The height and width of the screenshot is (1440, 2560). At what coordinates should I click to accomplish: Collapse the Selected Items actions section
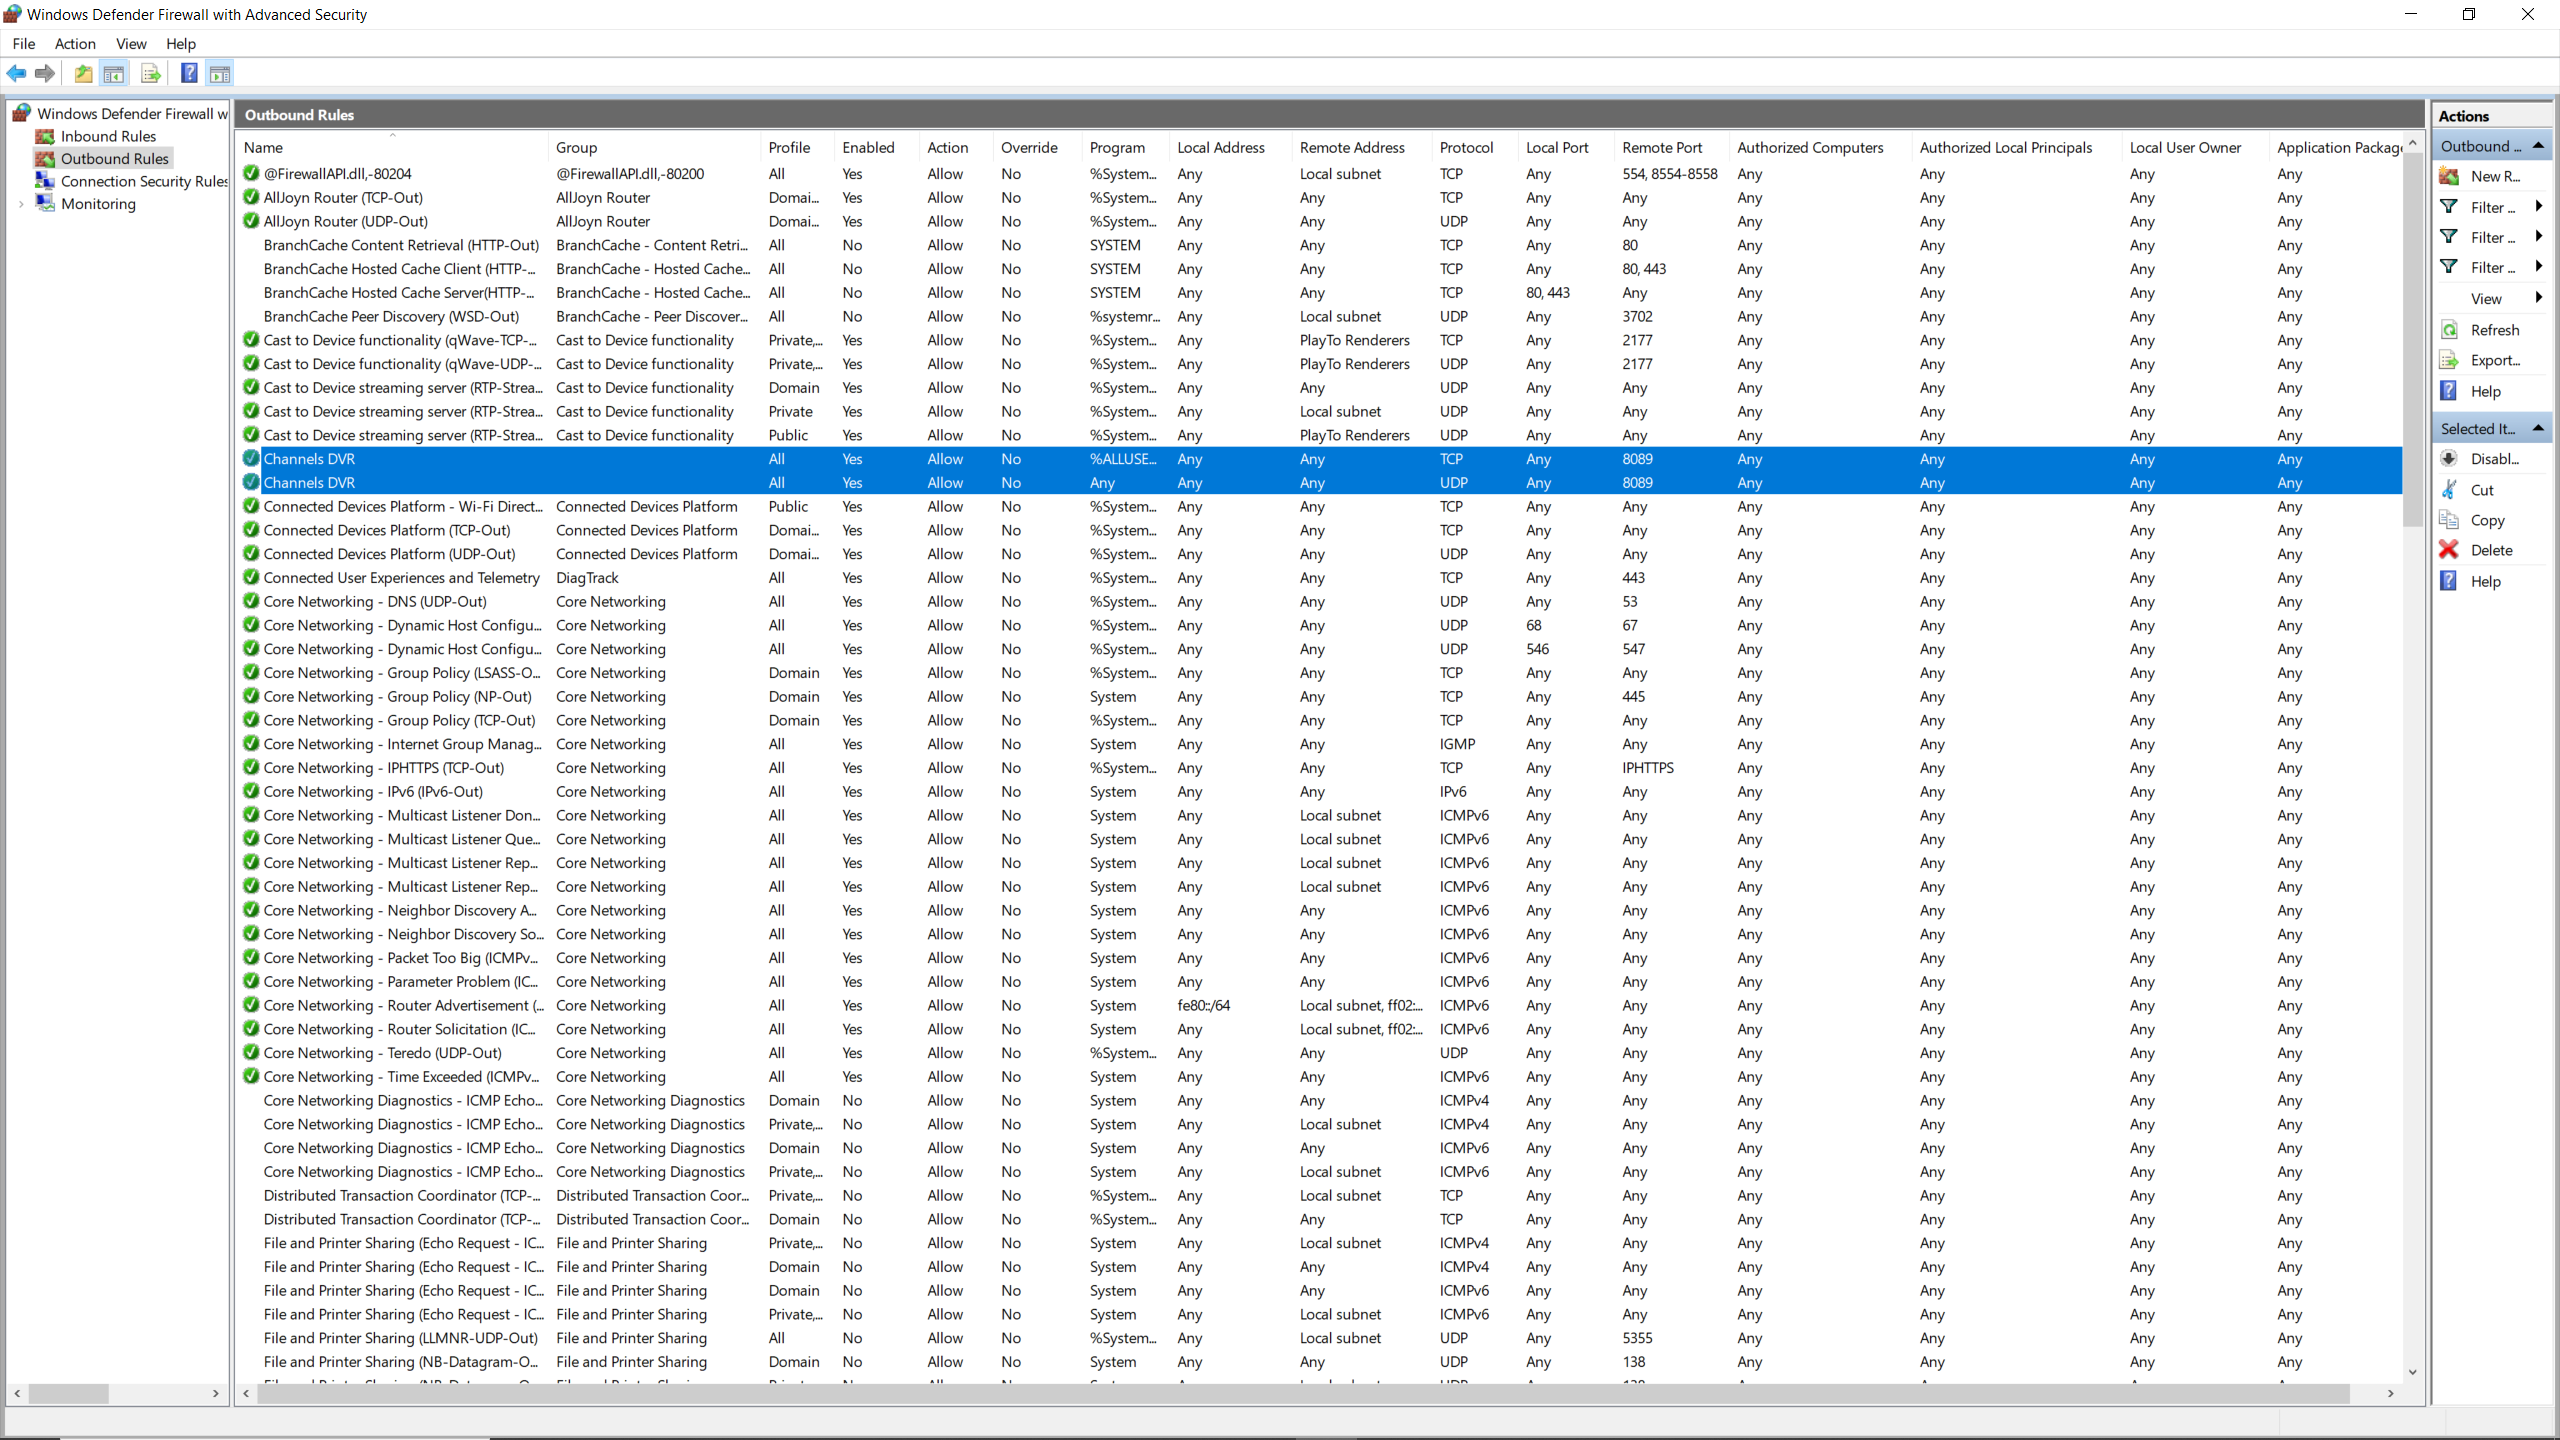2538,428
